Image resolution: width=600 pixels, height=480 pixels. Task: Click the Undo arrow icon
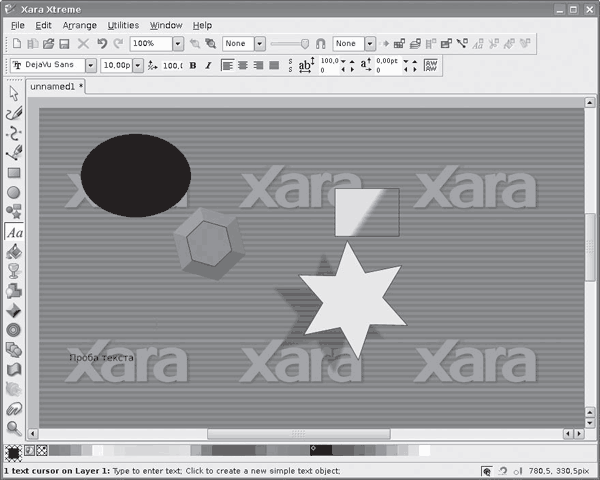[102, 44]
